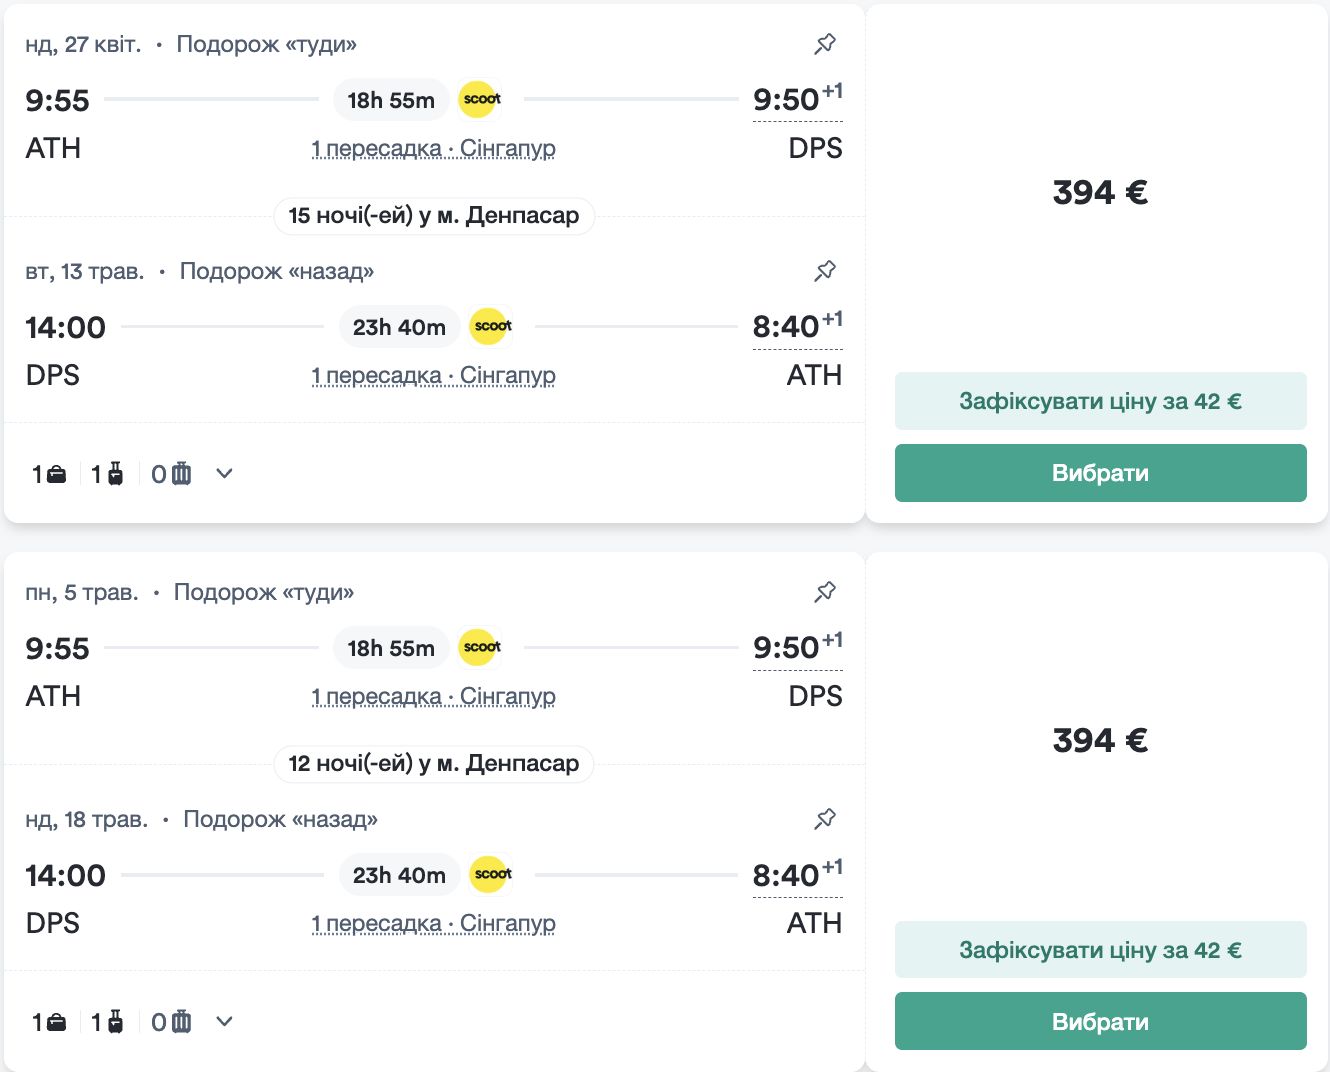Pin the 18 трав. return flight segment
Image resolution: width=1330 pixels, height=1072 pixels.
tap(825, 819)
